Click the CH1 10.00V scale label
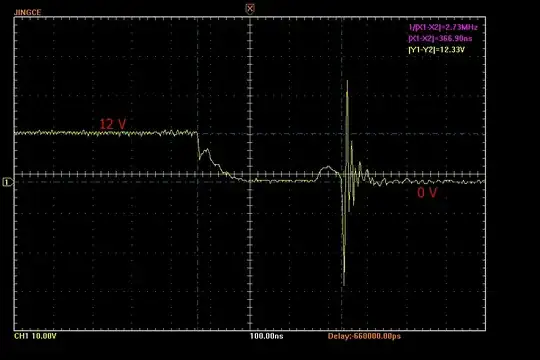The image size is (540, 360). [x=35, y=336]
